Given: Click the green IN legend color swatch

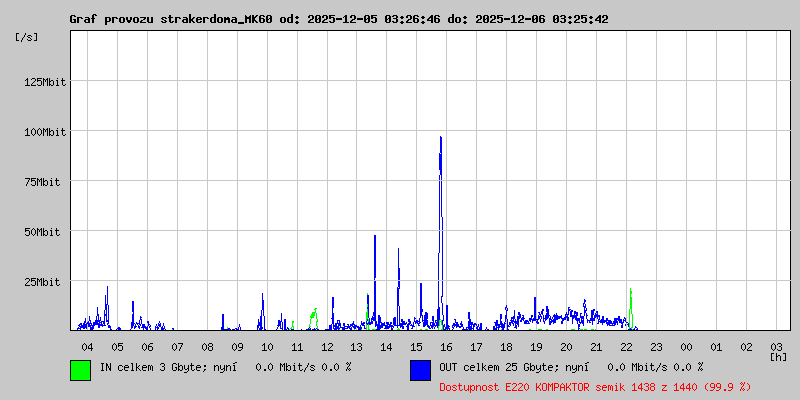Looking at the screenshot, I should coord(80,369).
